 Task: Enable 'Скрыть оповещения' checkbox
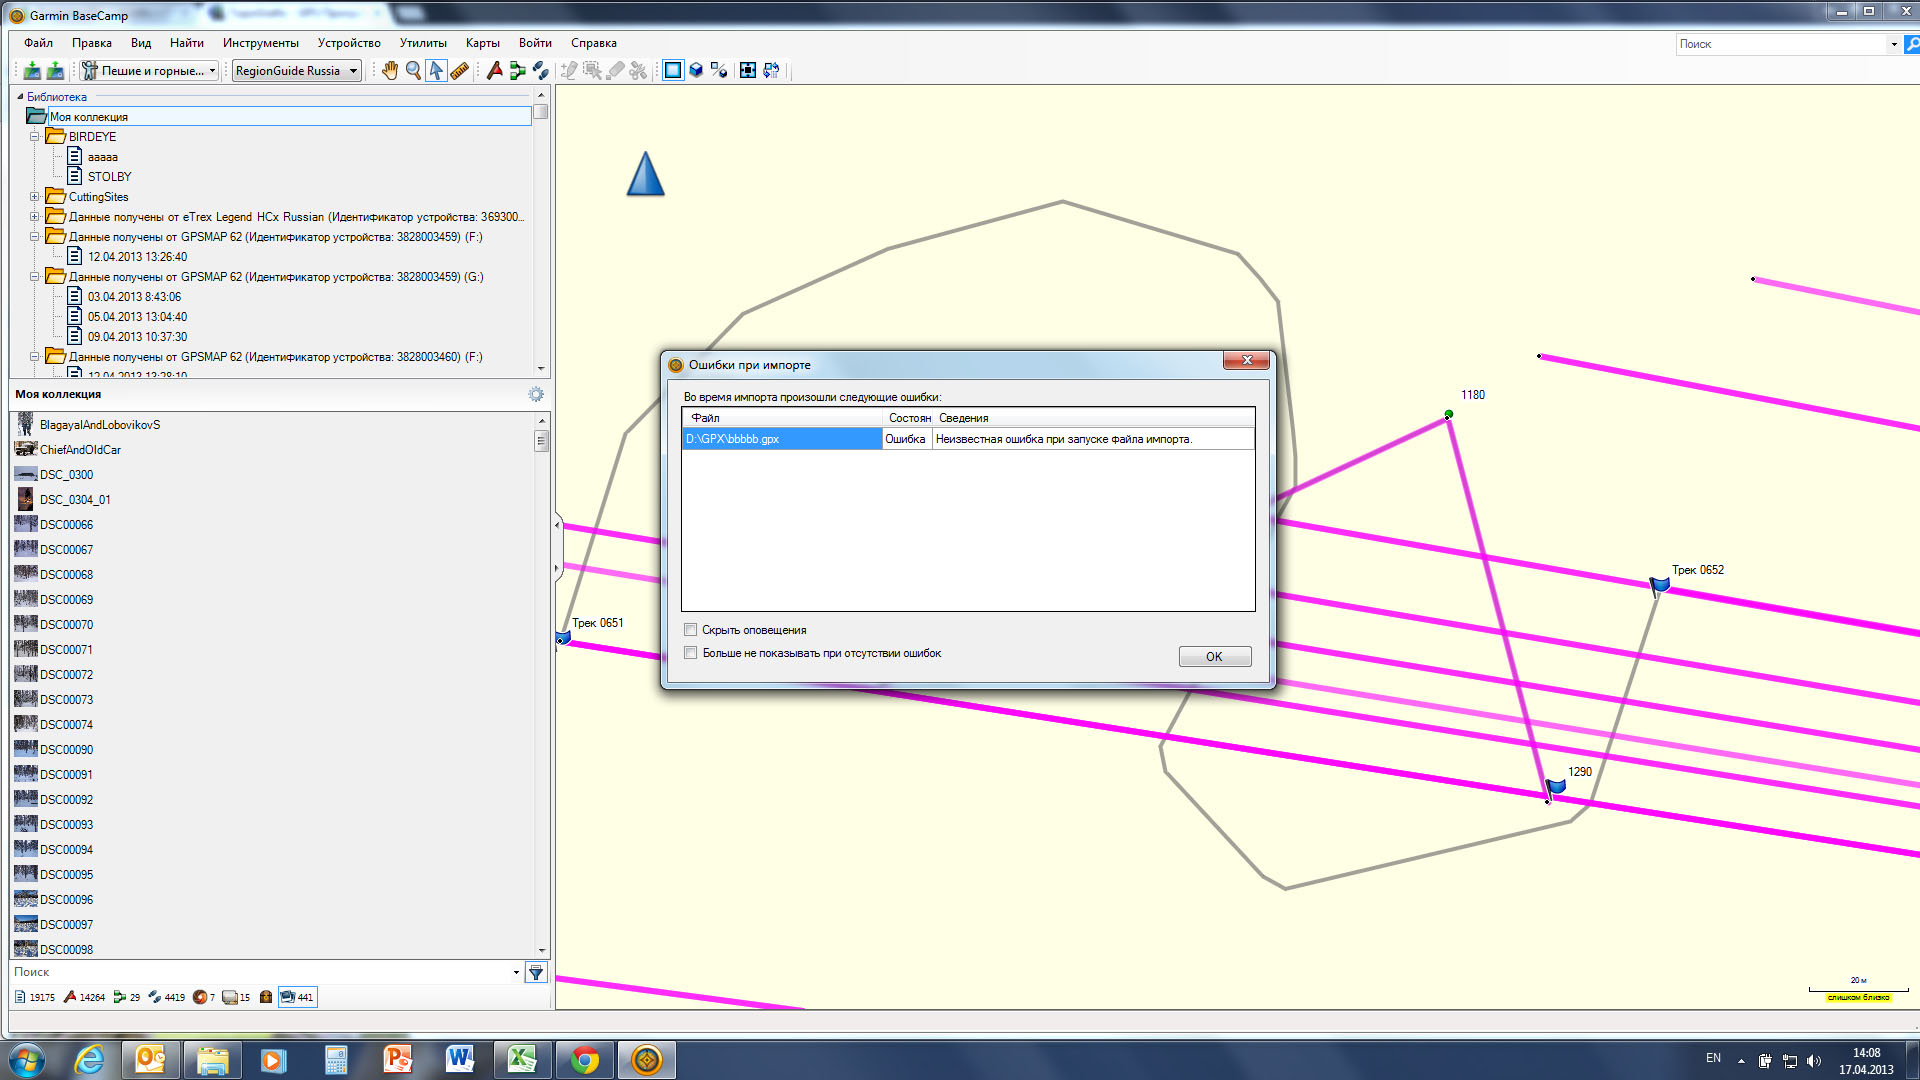691,630
